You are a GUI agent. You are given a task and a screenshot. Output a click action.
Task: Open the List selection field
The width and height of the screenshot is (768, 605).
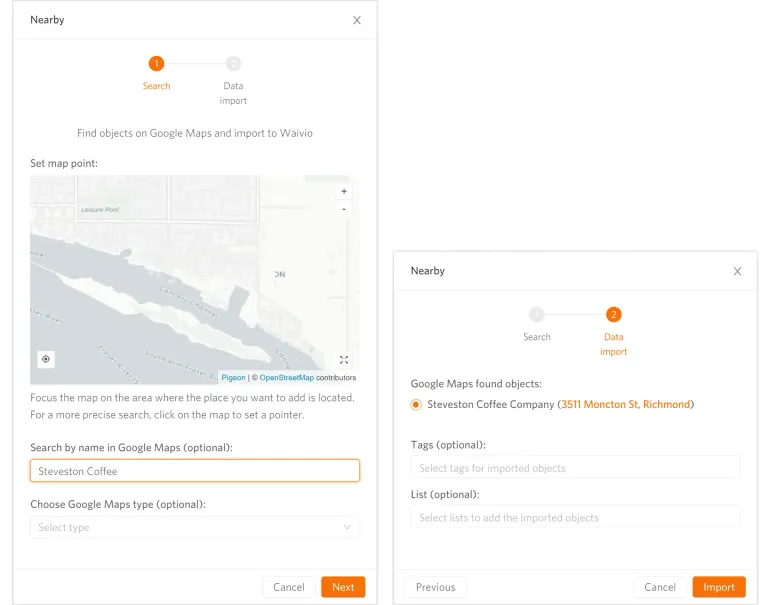click(x=575, y=518)
